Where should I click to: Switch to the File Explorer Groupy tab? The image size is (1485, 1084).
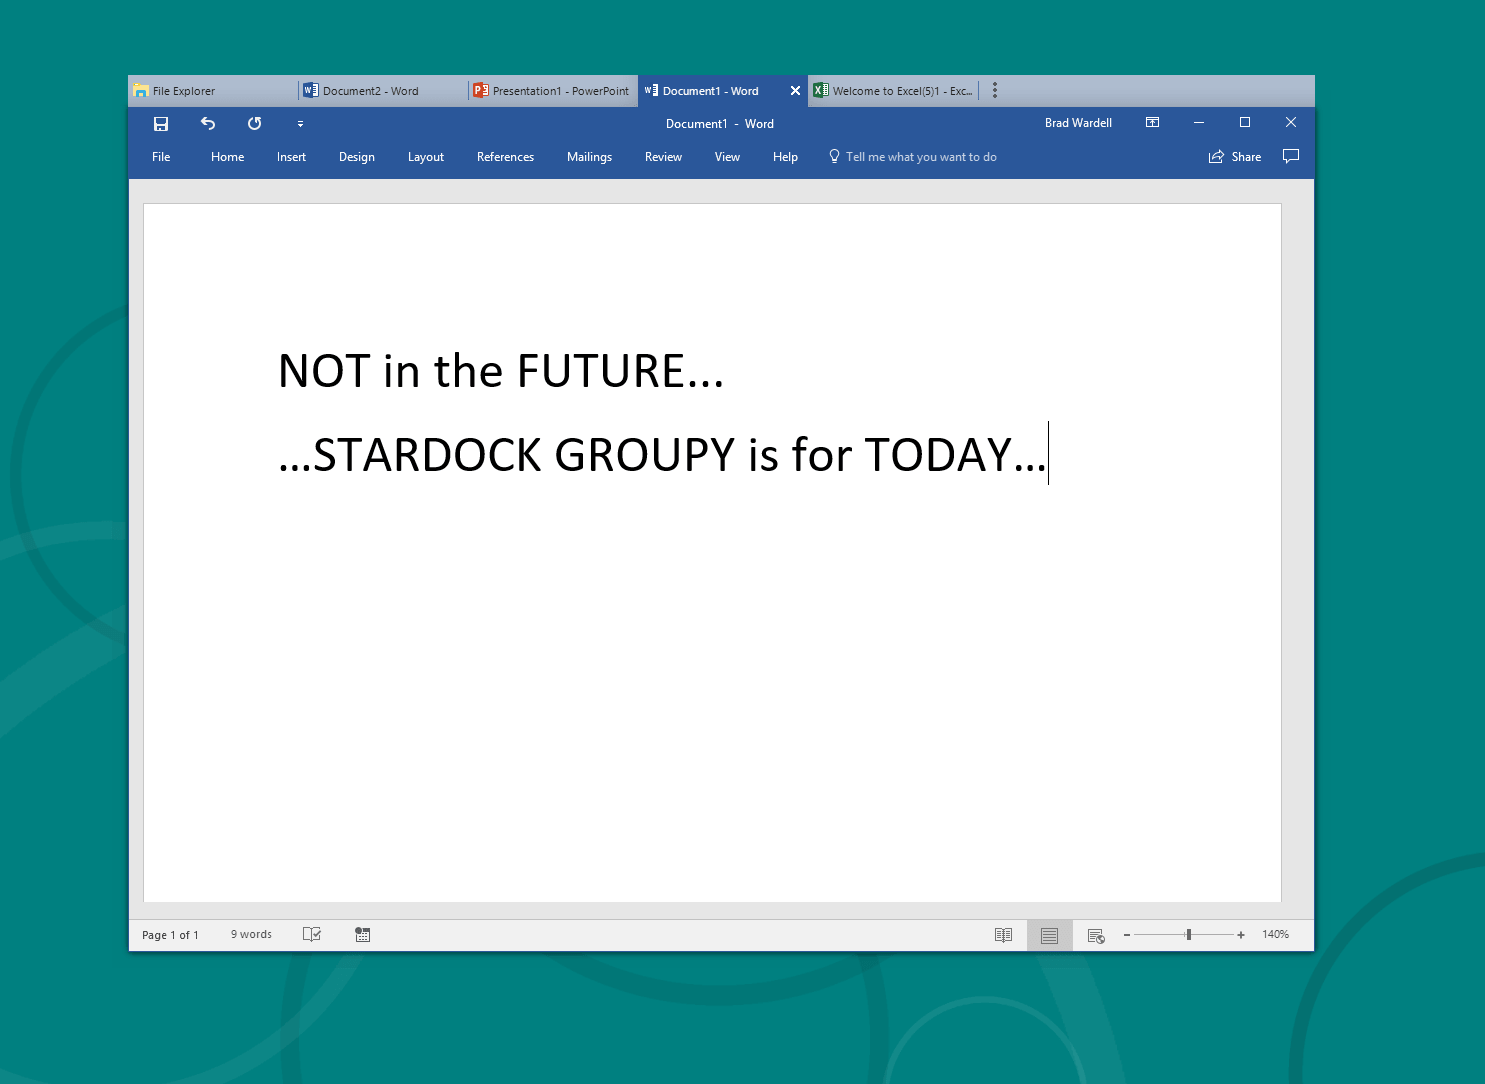tap(213, 91)
